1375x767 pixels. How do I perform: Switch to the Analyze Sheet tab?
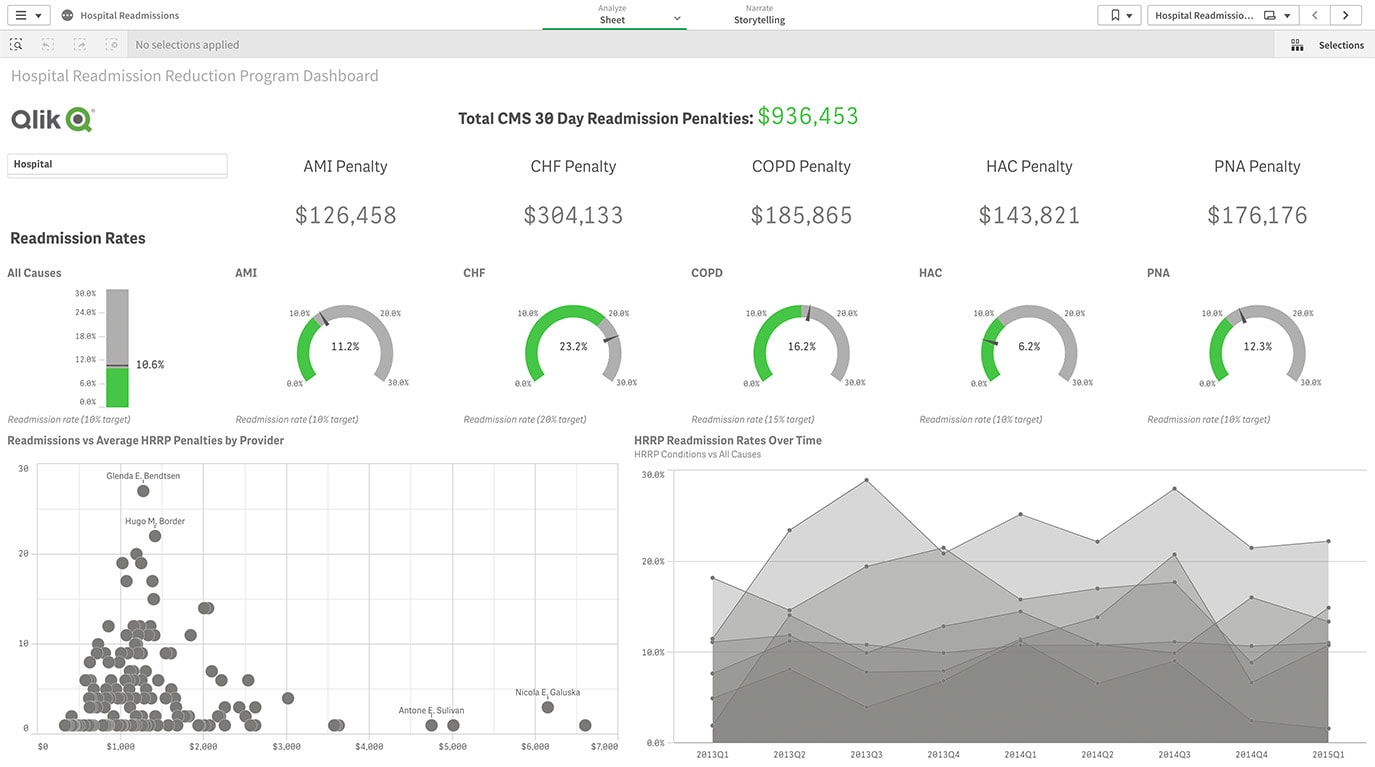pos(613,15)
